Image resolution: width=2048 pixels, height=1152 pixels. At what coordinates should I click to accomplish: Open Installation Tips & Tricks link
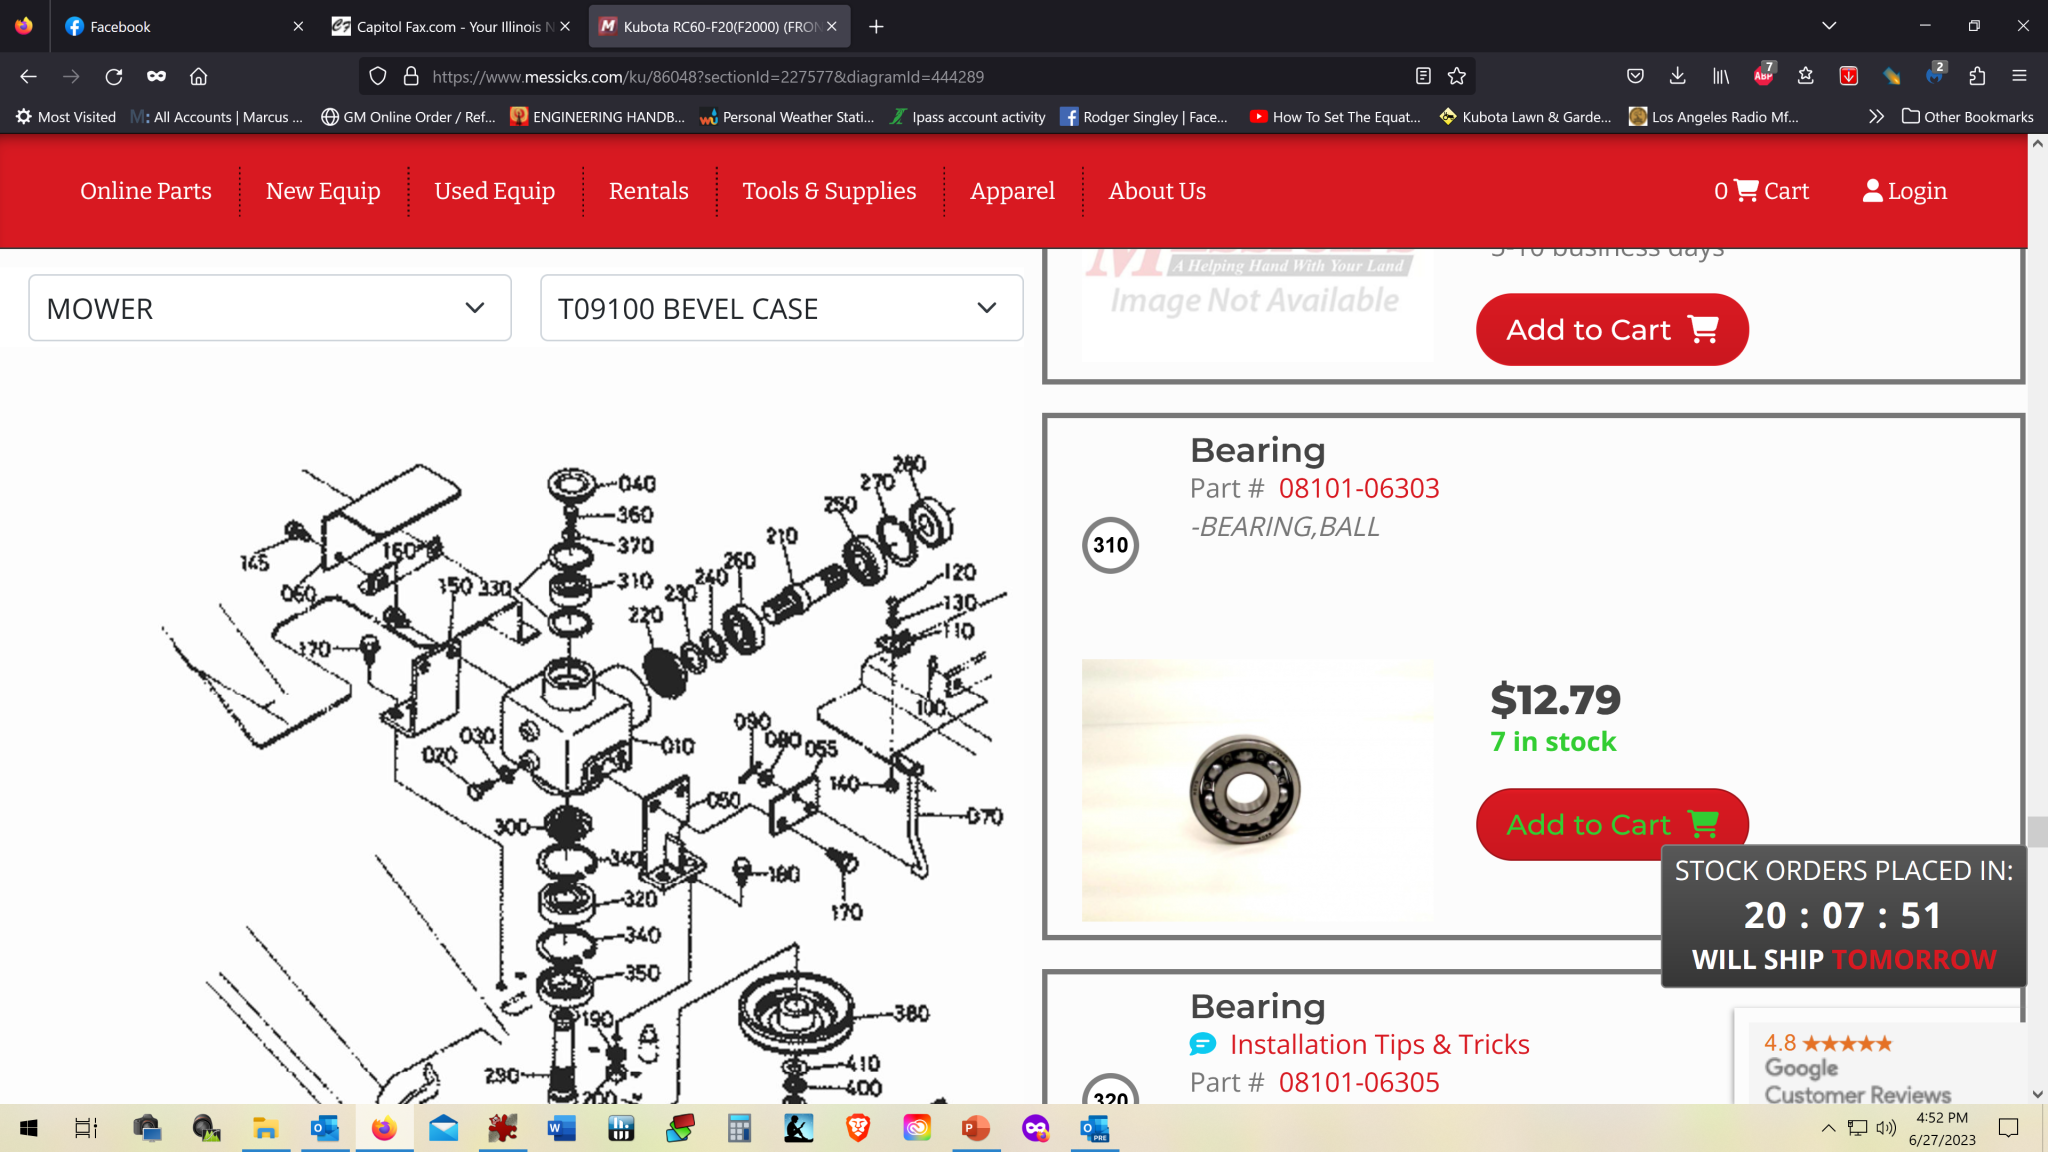tap(1379, 1044)
